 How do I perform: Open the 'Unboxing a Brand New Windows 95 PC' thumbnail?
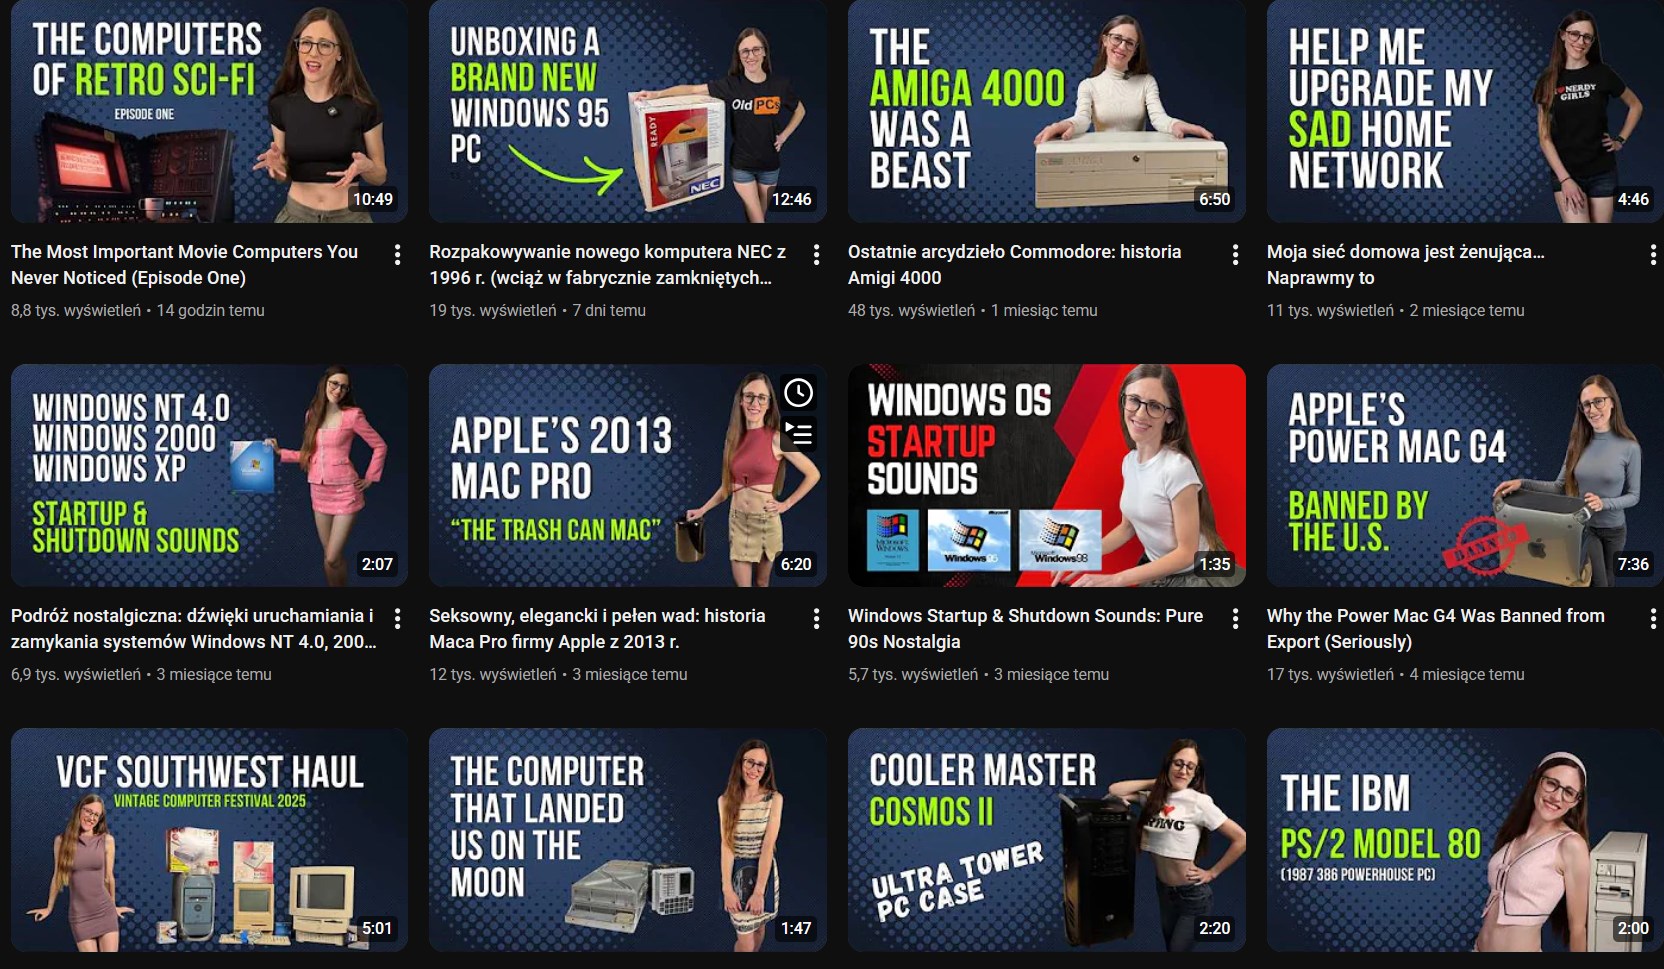click(x=628, y=111)
